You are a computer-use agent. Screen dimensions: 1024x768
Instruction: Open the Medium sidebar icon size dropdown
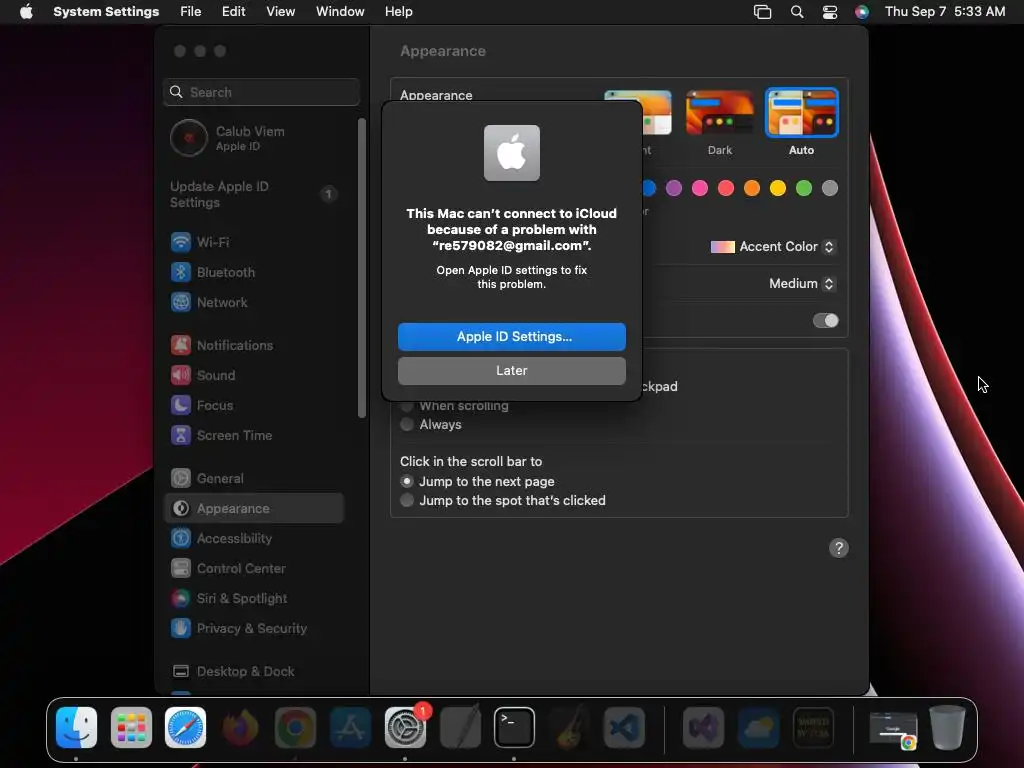pyautogui.click(x=801, y=283)
